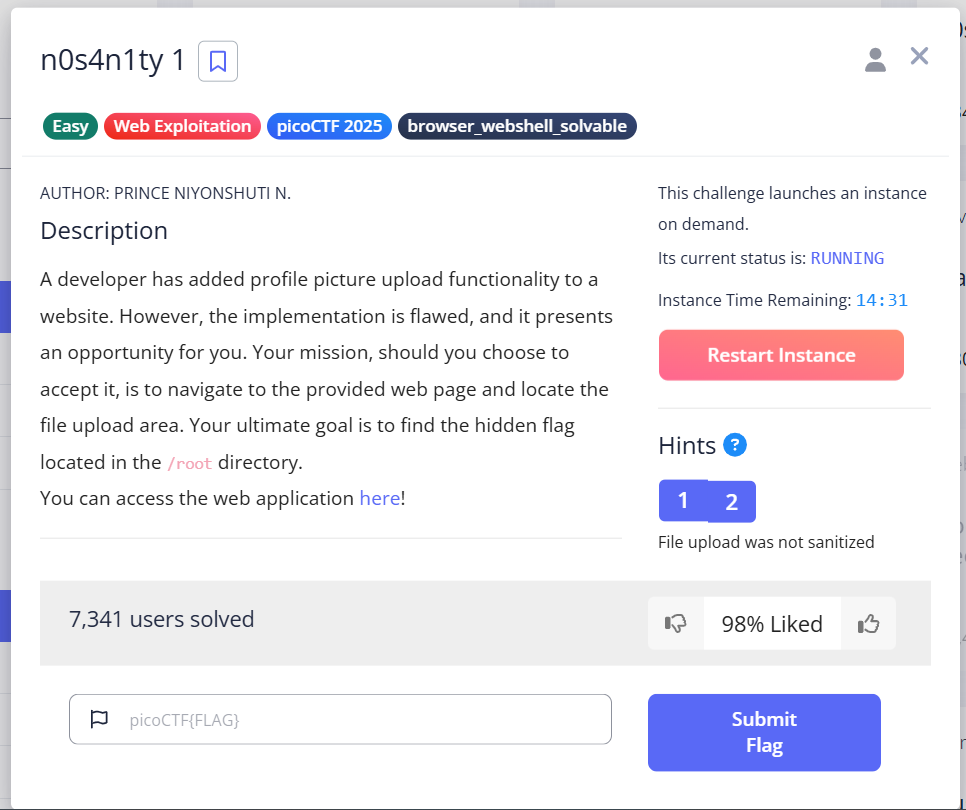Expand the instance status RUNNING indicator
966x810 pixels.
pyautogui.click(x=847, y=258)
